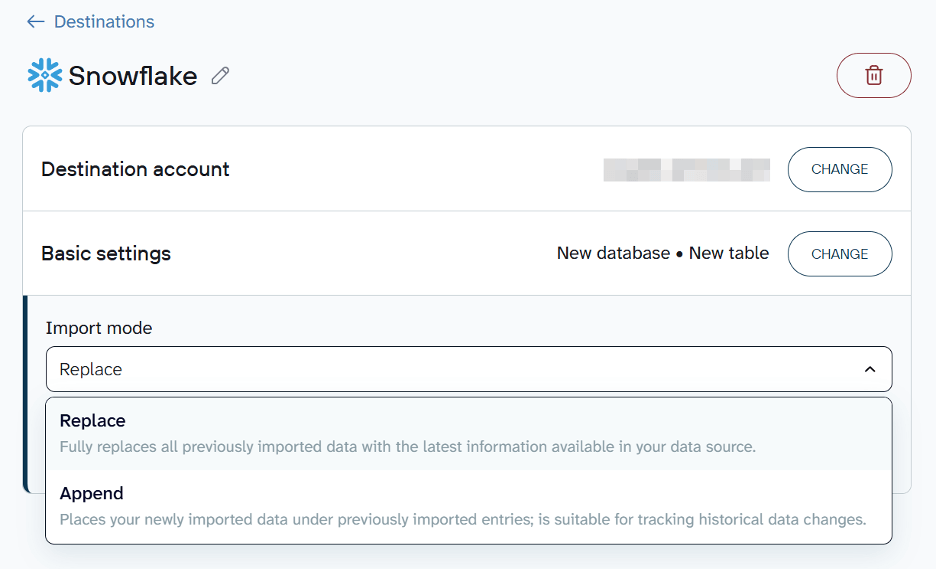Click the blurred destination account name
This screenshot has height=570, width=936.
point(686,169)
